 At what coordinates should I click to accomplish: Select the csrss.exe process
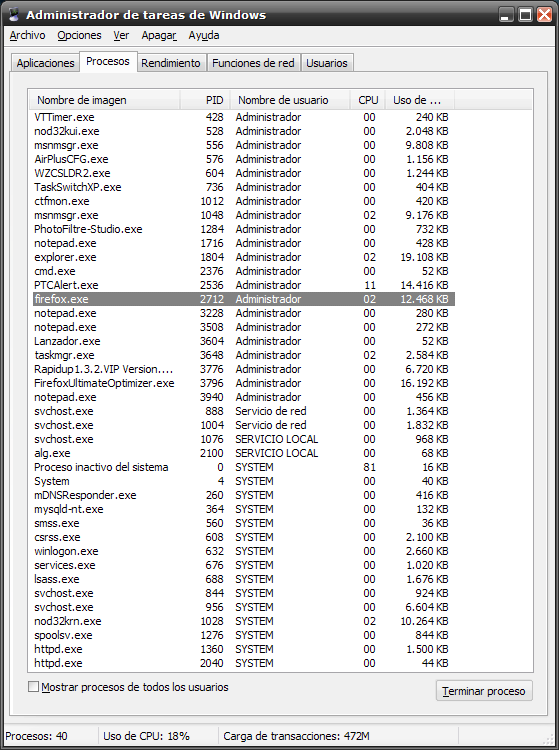tap(243, 537)
